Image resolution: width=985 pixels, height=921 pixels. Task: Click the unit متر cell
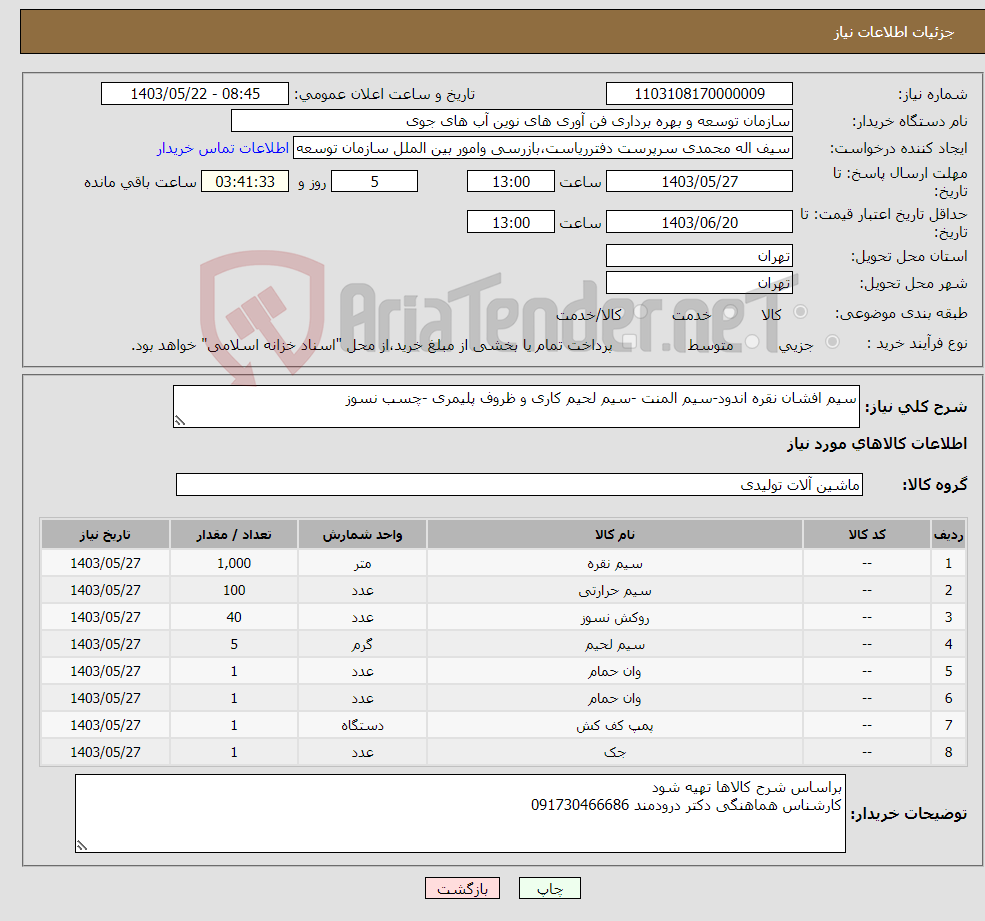click(x=362, y=564)
